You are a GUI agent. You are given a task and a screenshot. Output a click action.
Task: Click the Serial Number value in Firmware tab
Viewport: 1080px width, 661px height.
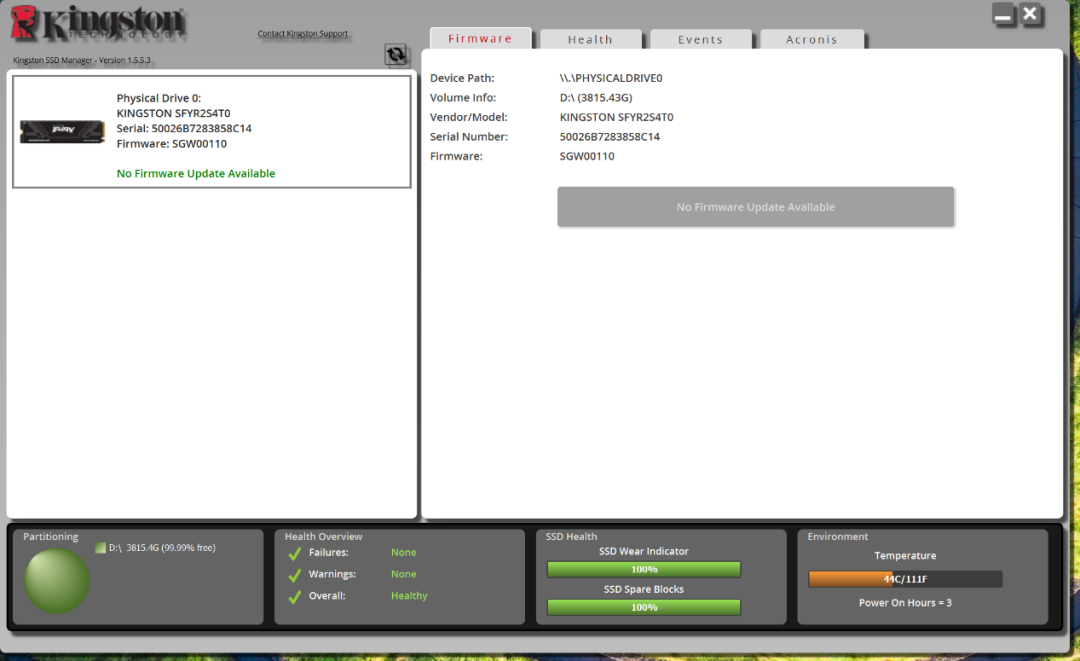[610, 136]
